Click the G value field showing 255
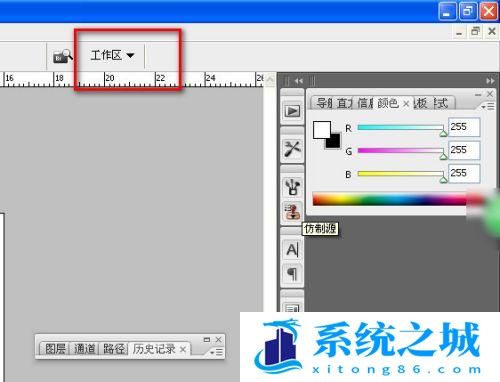The width and height of the screenshot is (500, 382). tap(464, 150)
